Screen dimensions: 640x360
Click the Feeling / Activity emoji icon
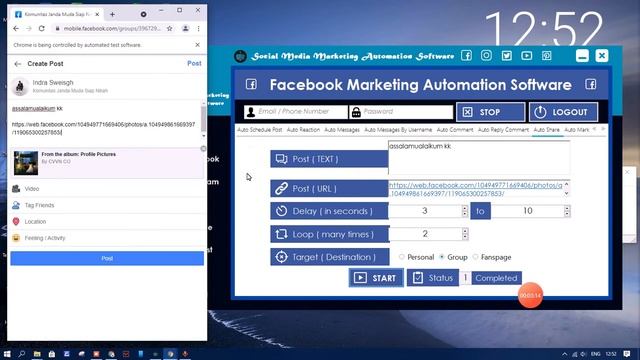pos(16,238)
